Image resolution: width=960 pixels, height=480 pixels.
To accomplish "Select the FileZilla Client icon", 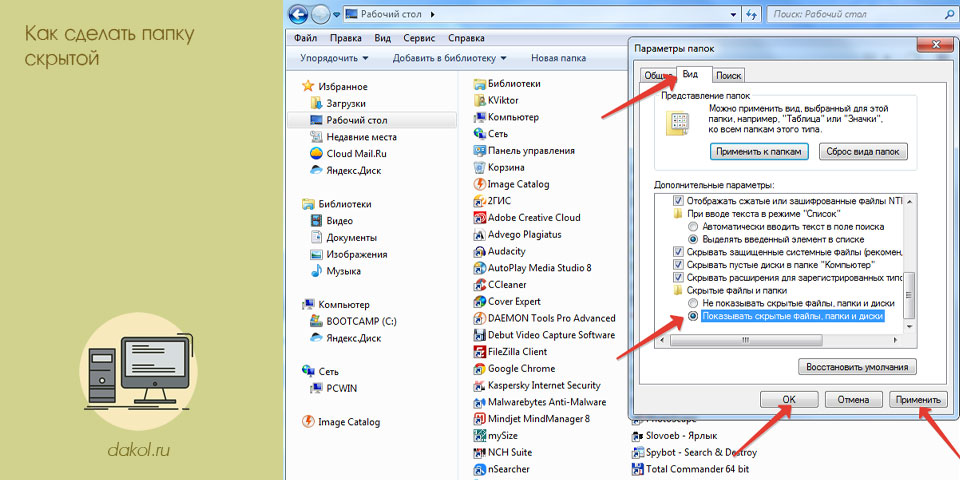I will 479,352.
